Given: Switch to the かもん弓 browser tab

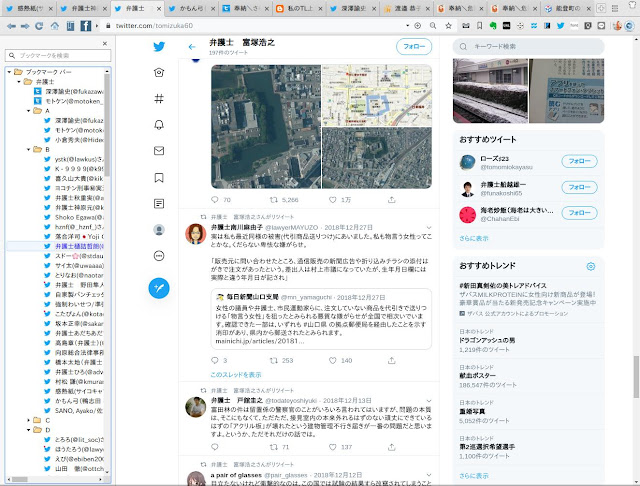Looking at the screenshot, I should (x=191, y=8).
